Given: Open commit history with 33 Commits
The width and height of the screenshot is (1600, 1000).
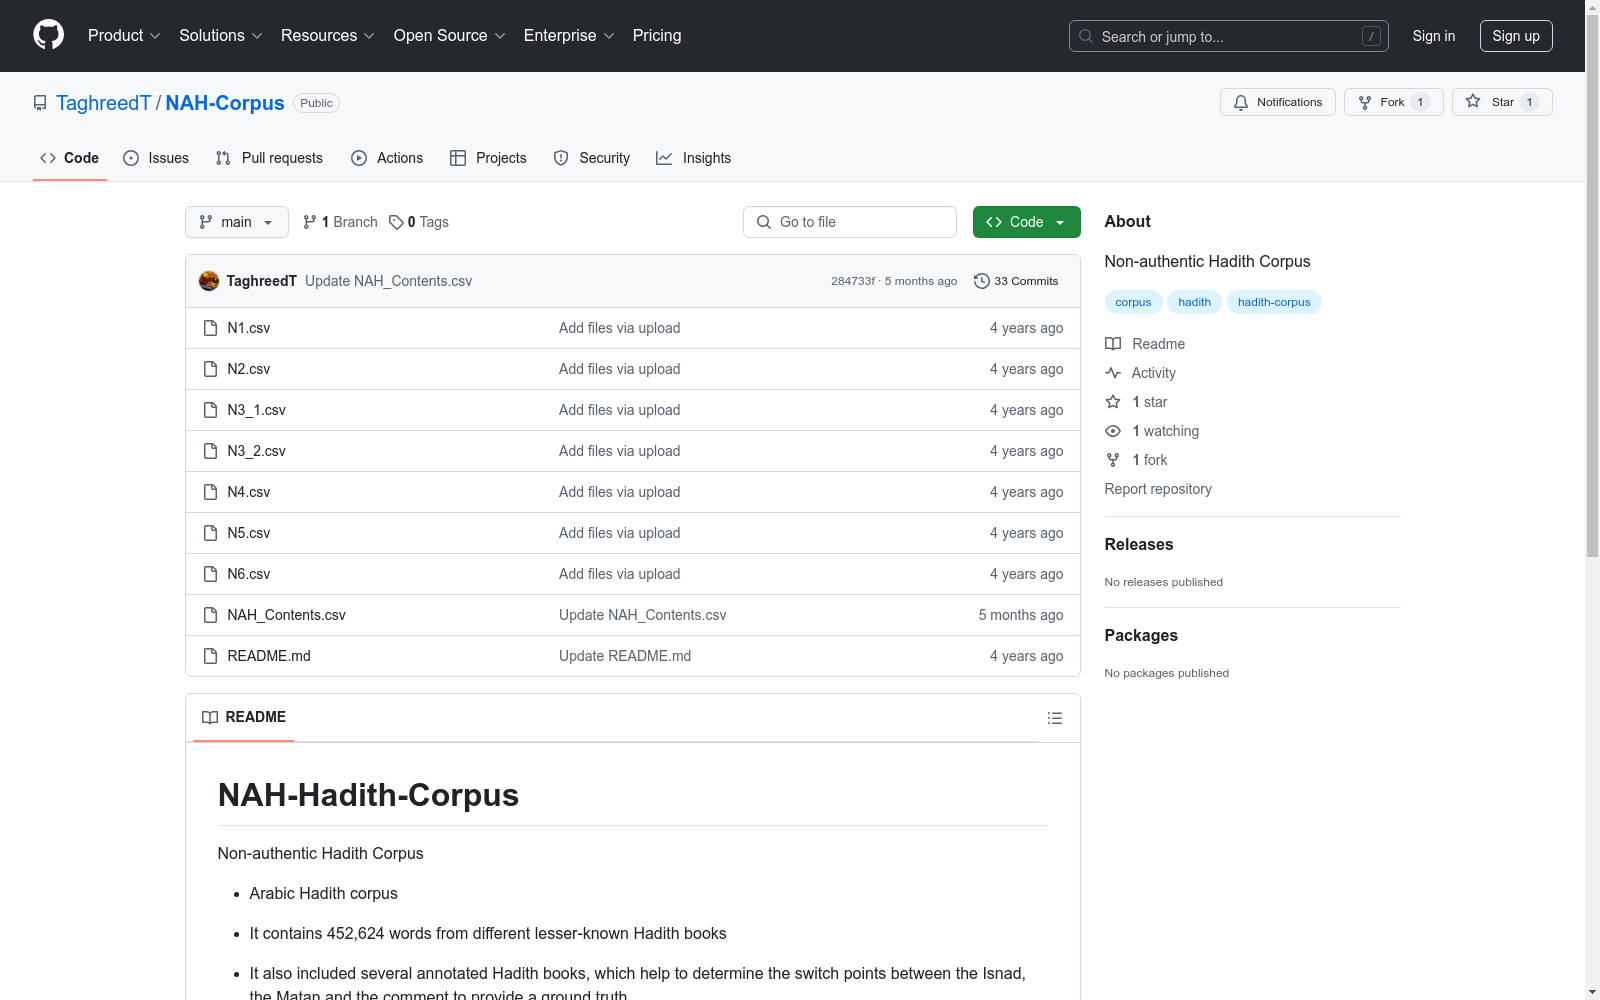Looking at the screenshot, I should click(x=1016, y=281).
